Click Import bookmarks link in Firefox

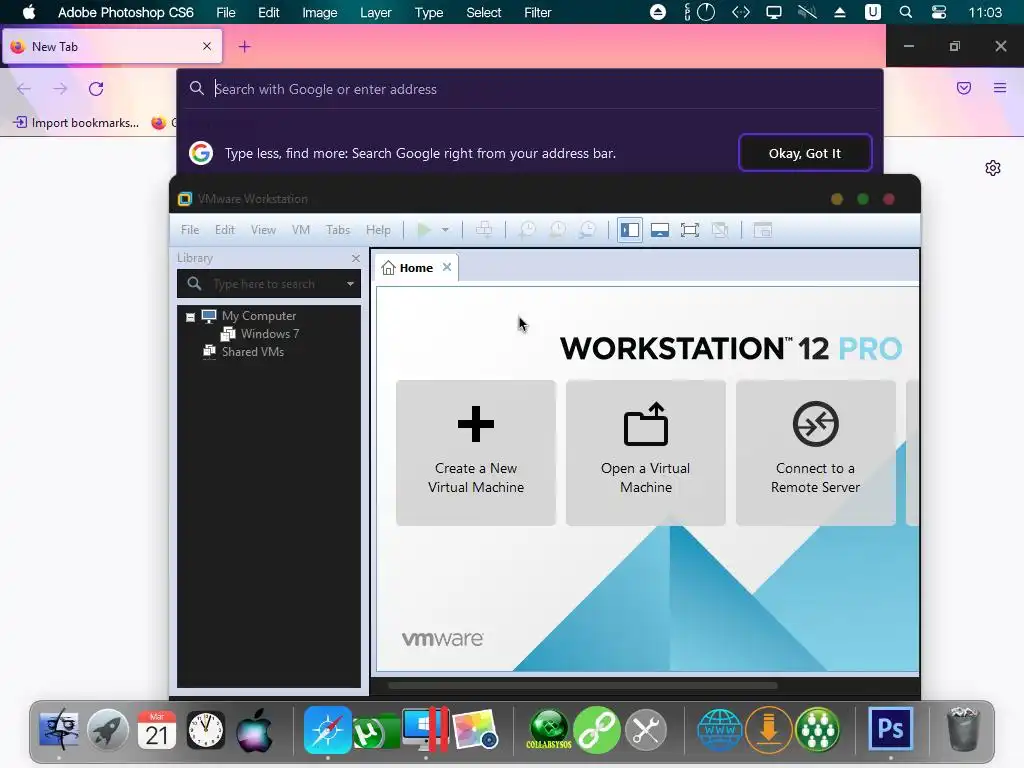pos(76,123)
